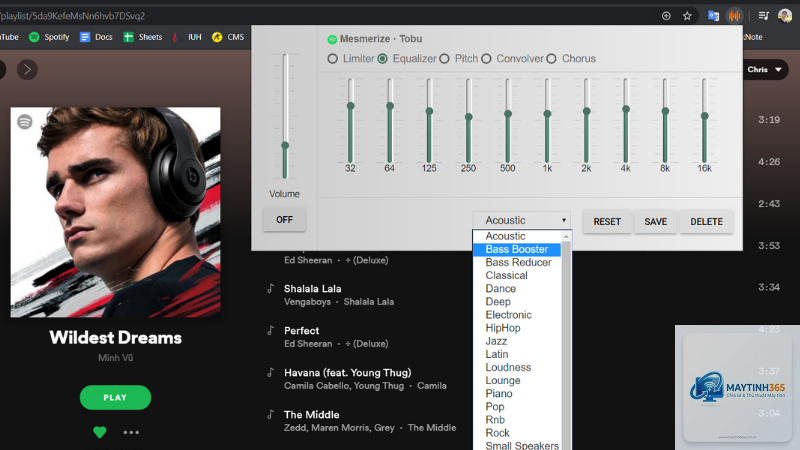
Task: Open the Spotify bookmark
Action: coord(49,37)
